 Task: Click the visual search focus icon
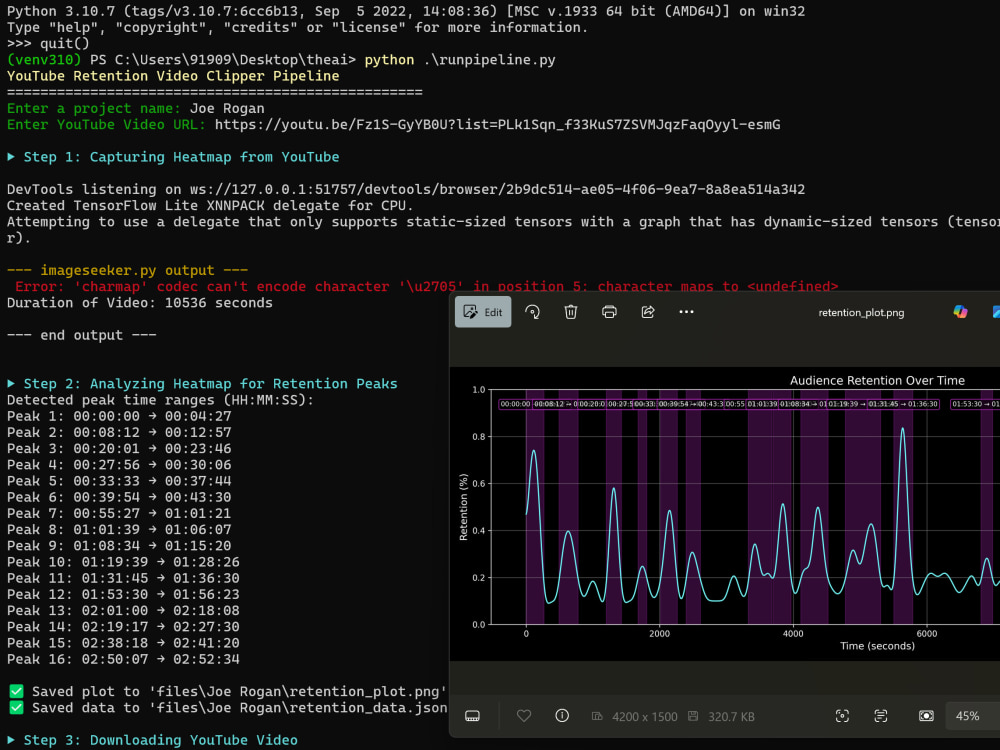tap(842, 716)
